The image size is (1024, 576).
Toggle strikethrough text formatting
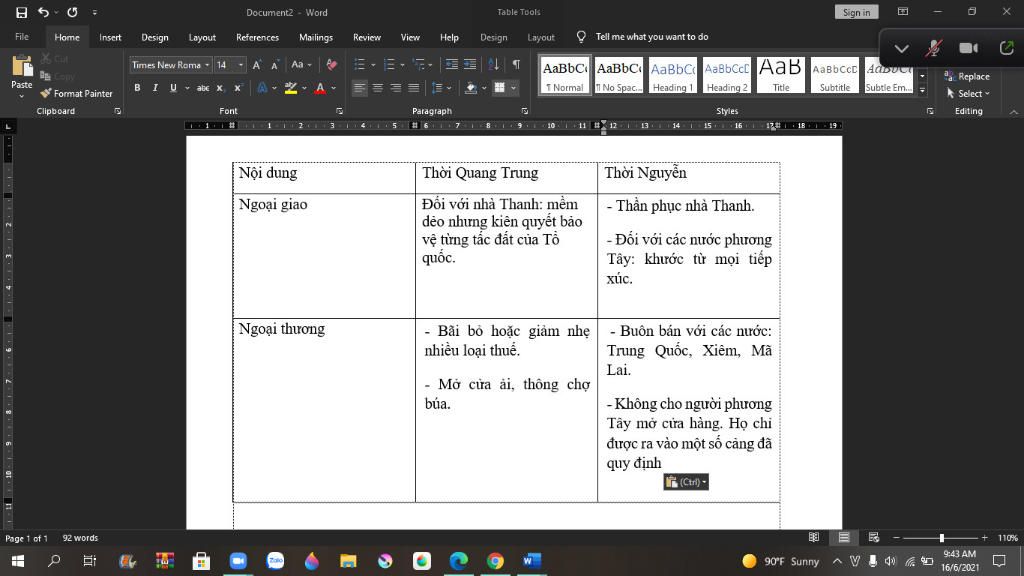(x=203, y=88)
